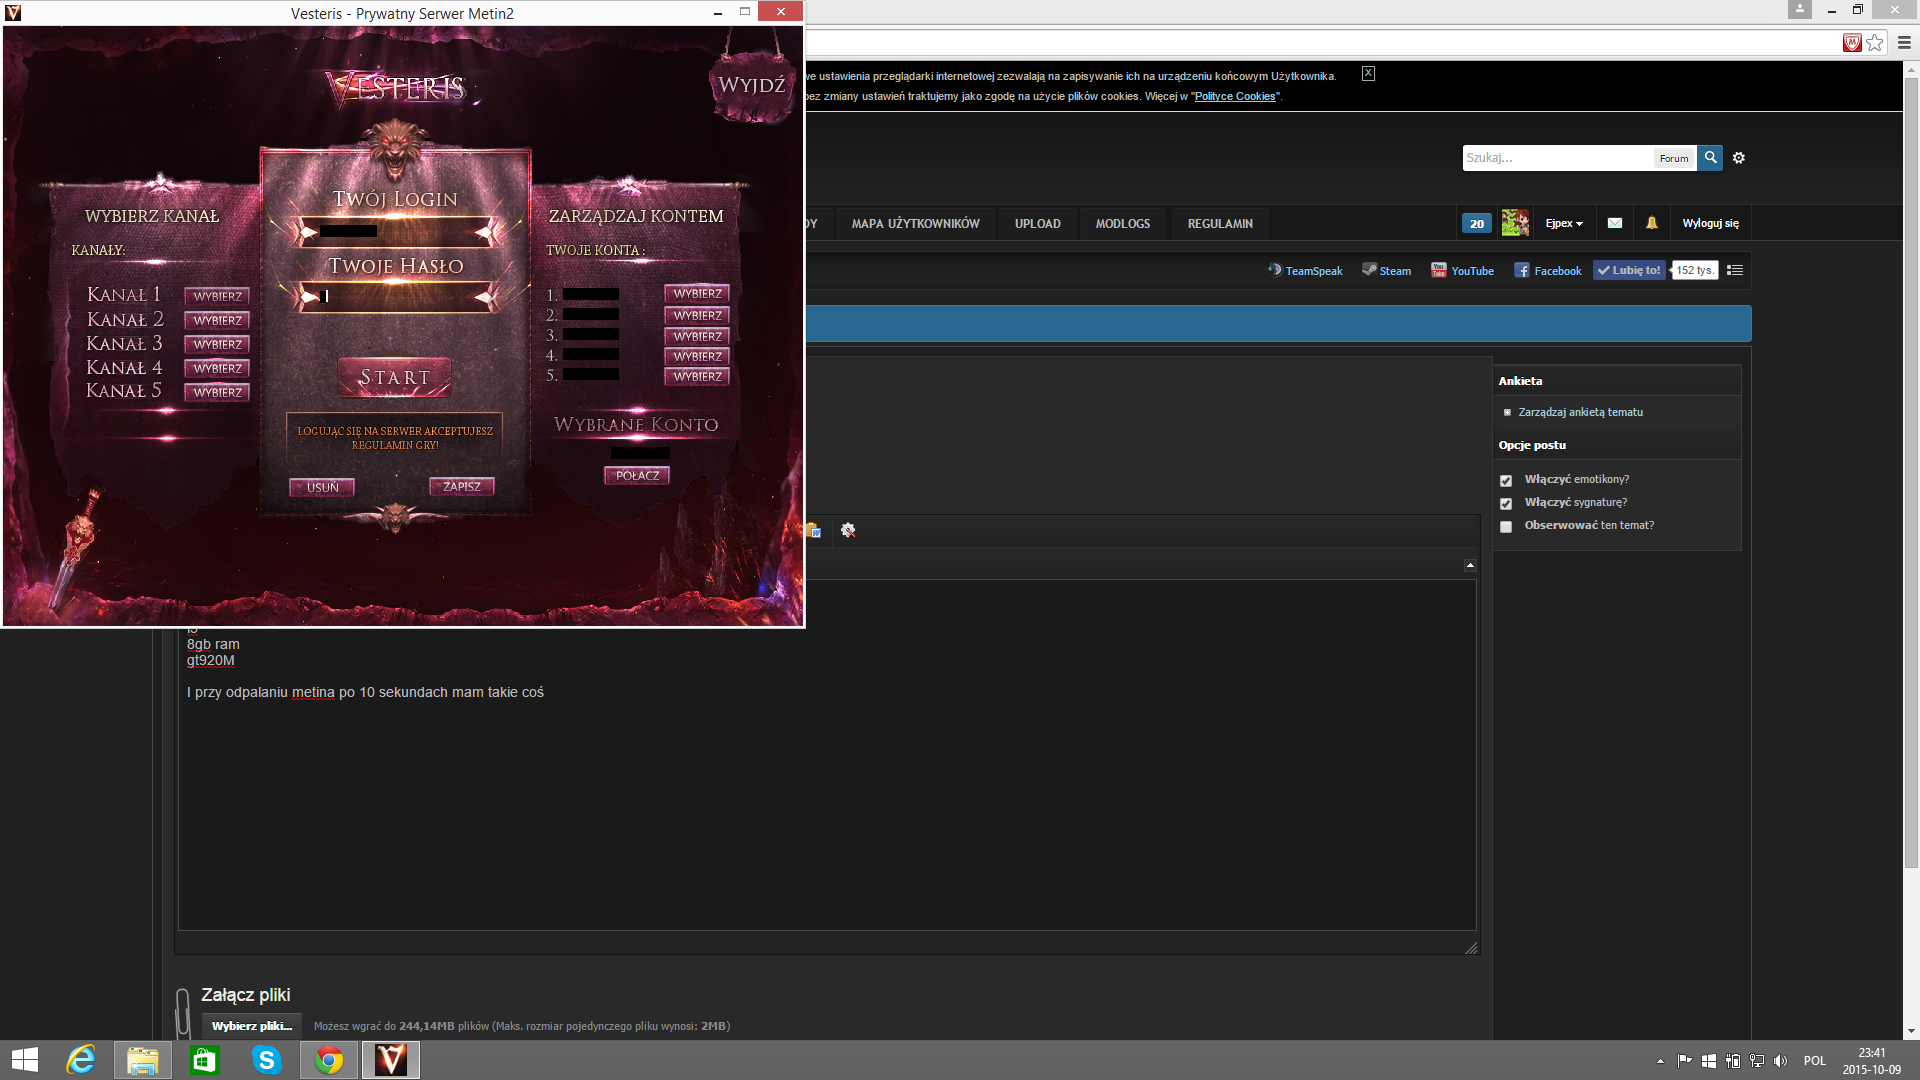Viewport: 1920px width, 1080px height.
Task: Open Skype from the taskbar
Action: pyautogui.click(x=266, y=1060)
